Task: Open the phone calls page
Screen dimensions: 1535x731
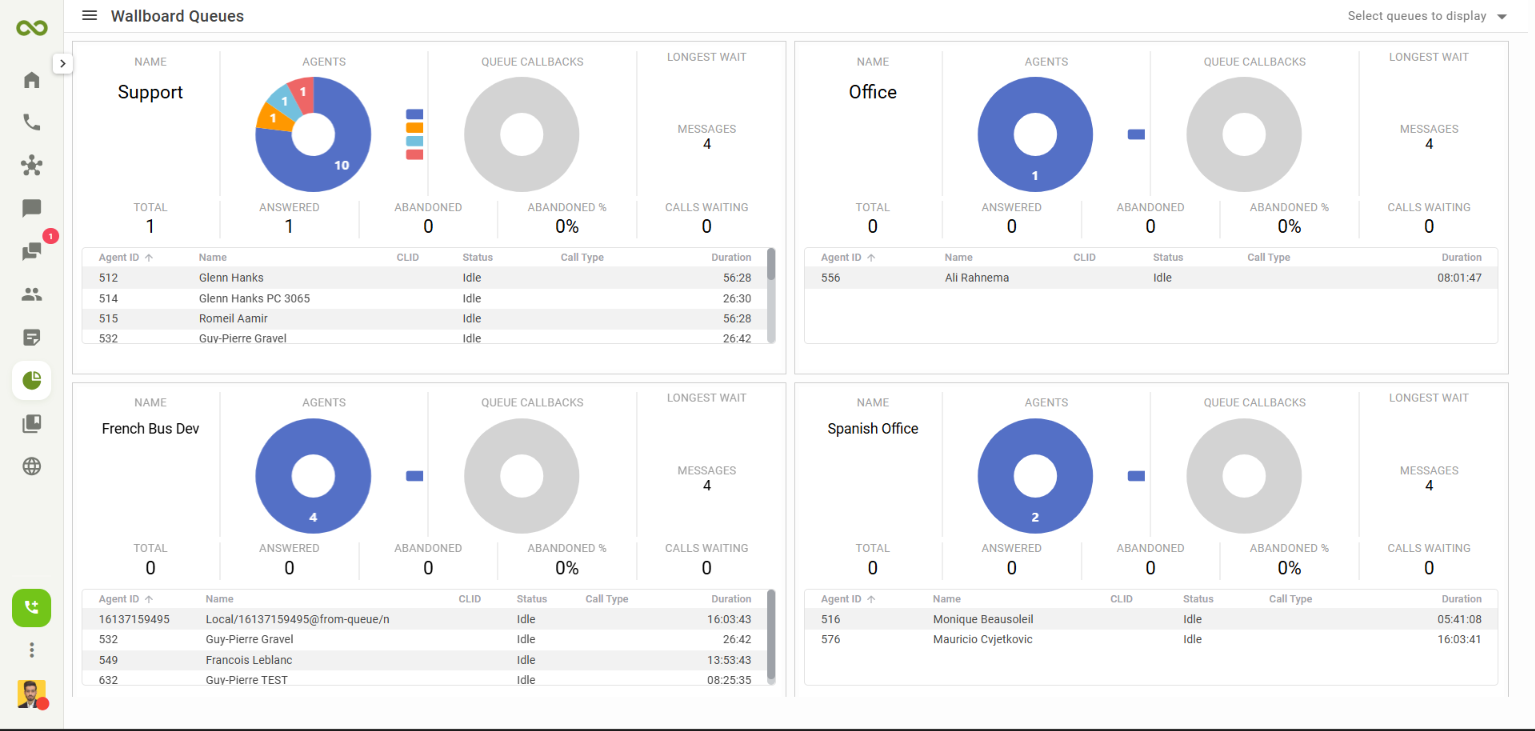Action: pos(32,122)
